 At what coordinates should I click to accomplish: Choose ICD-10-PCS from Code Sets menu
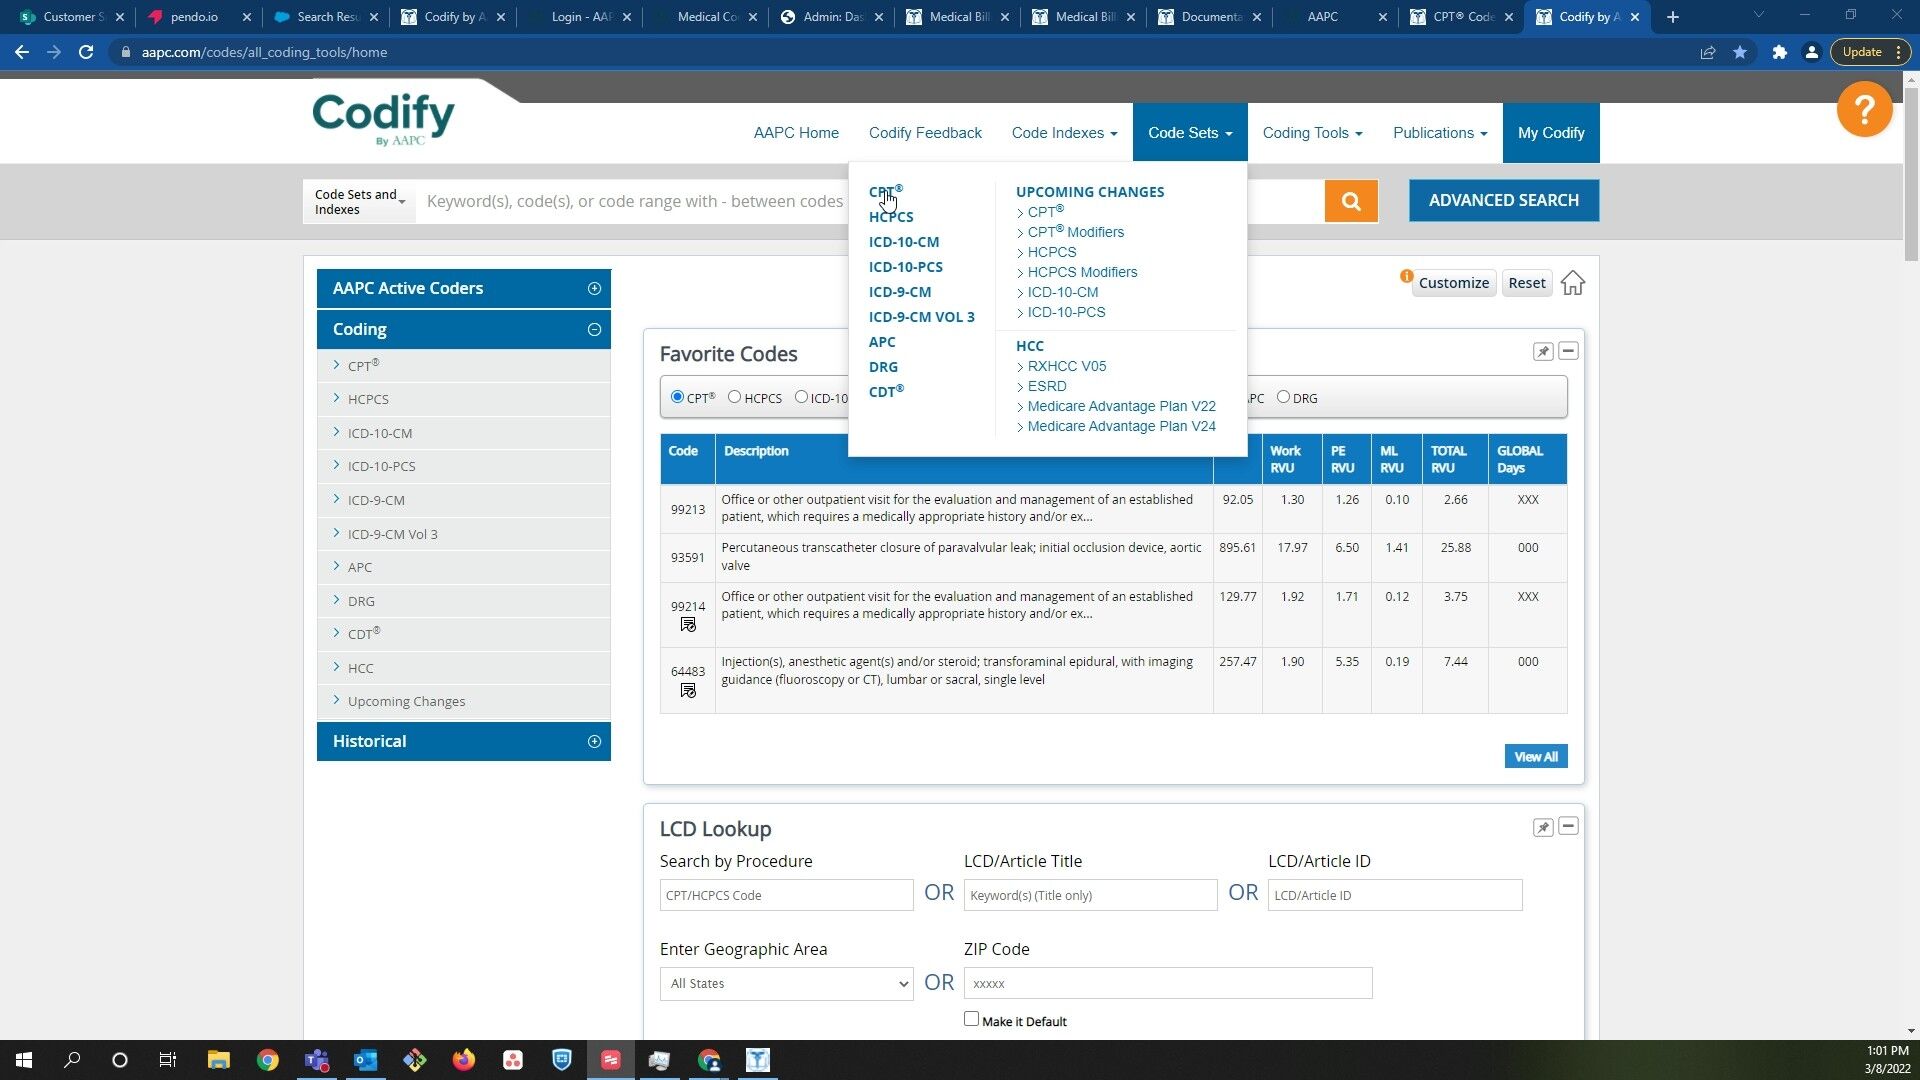pos(906,267)
